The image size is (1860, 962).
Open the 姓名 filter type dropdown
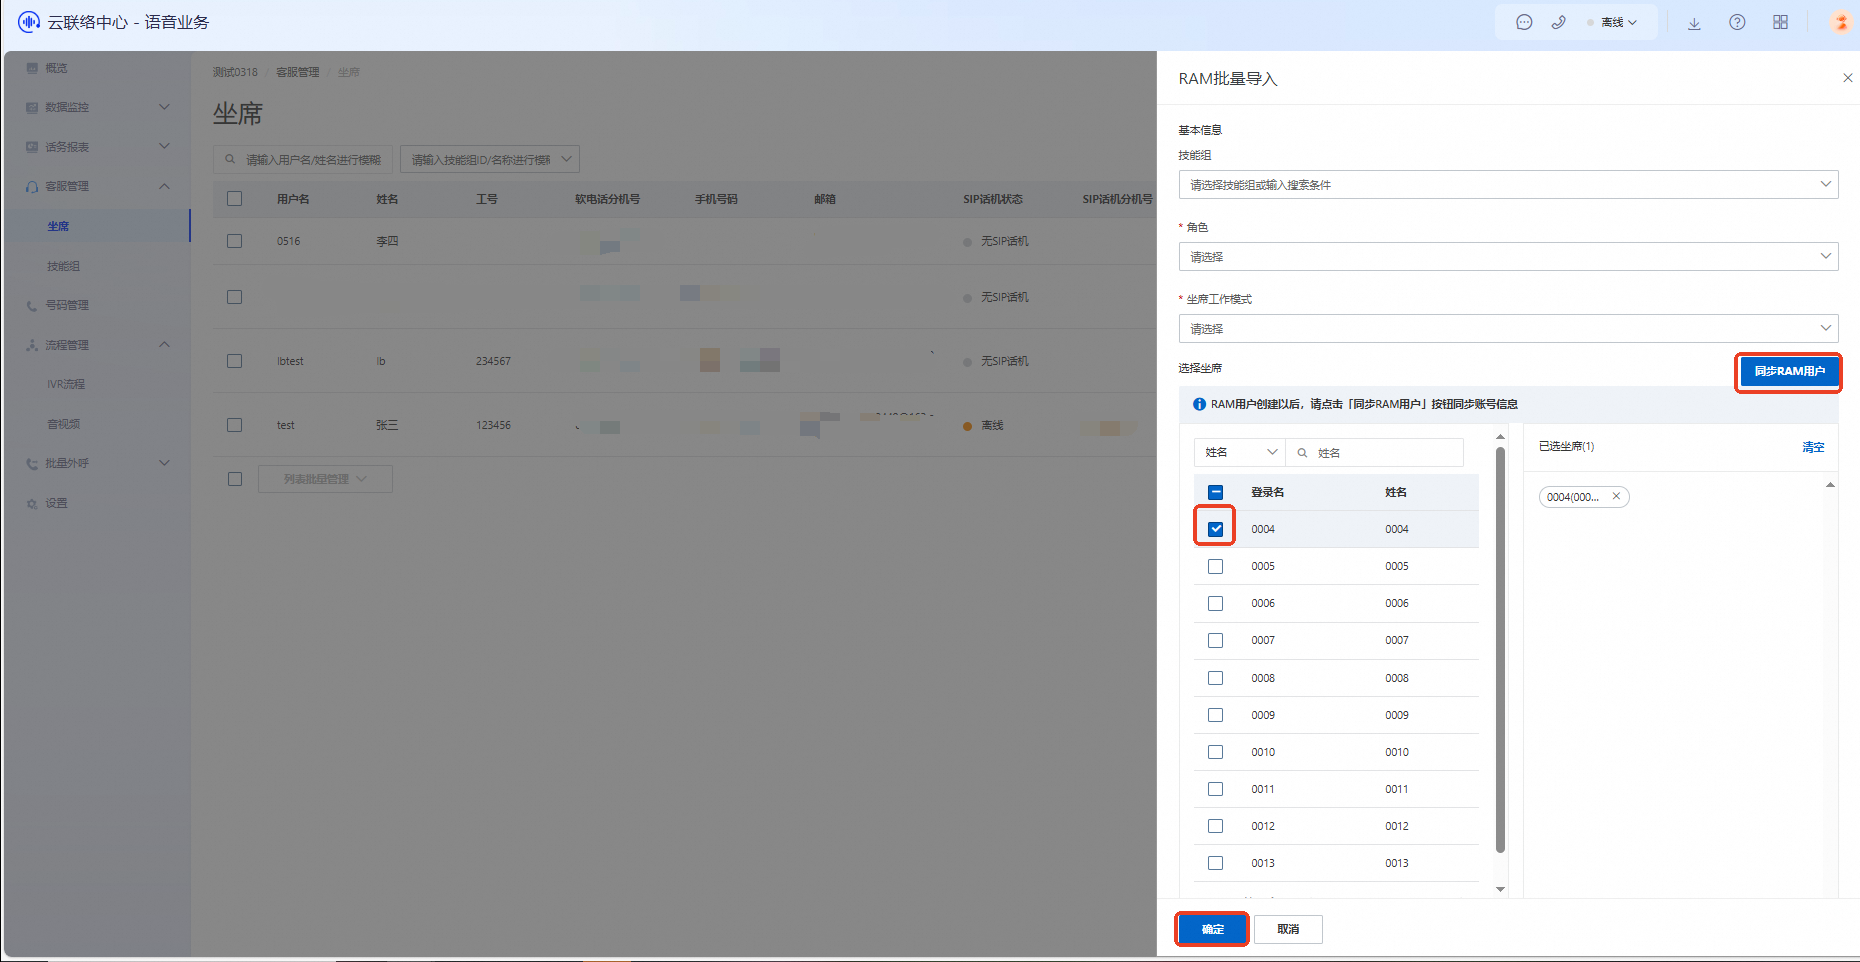pyautogui.click(x=1240, y=453)
